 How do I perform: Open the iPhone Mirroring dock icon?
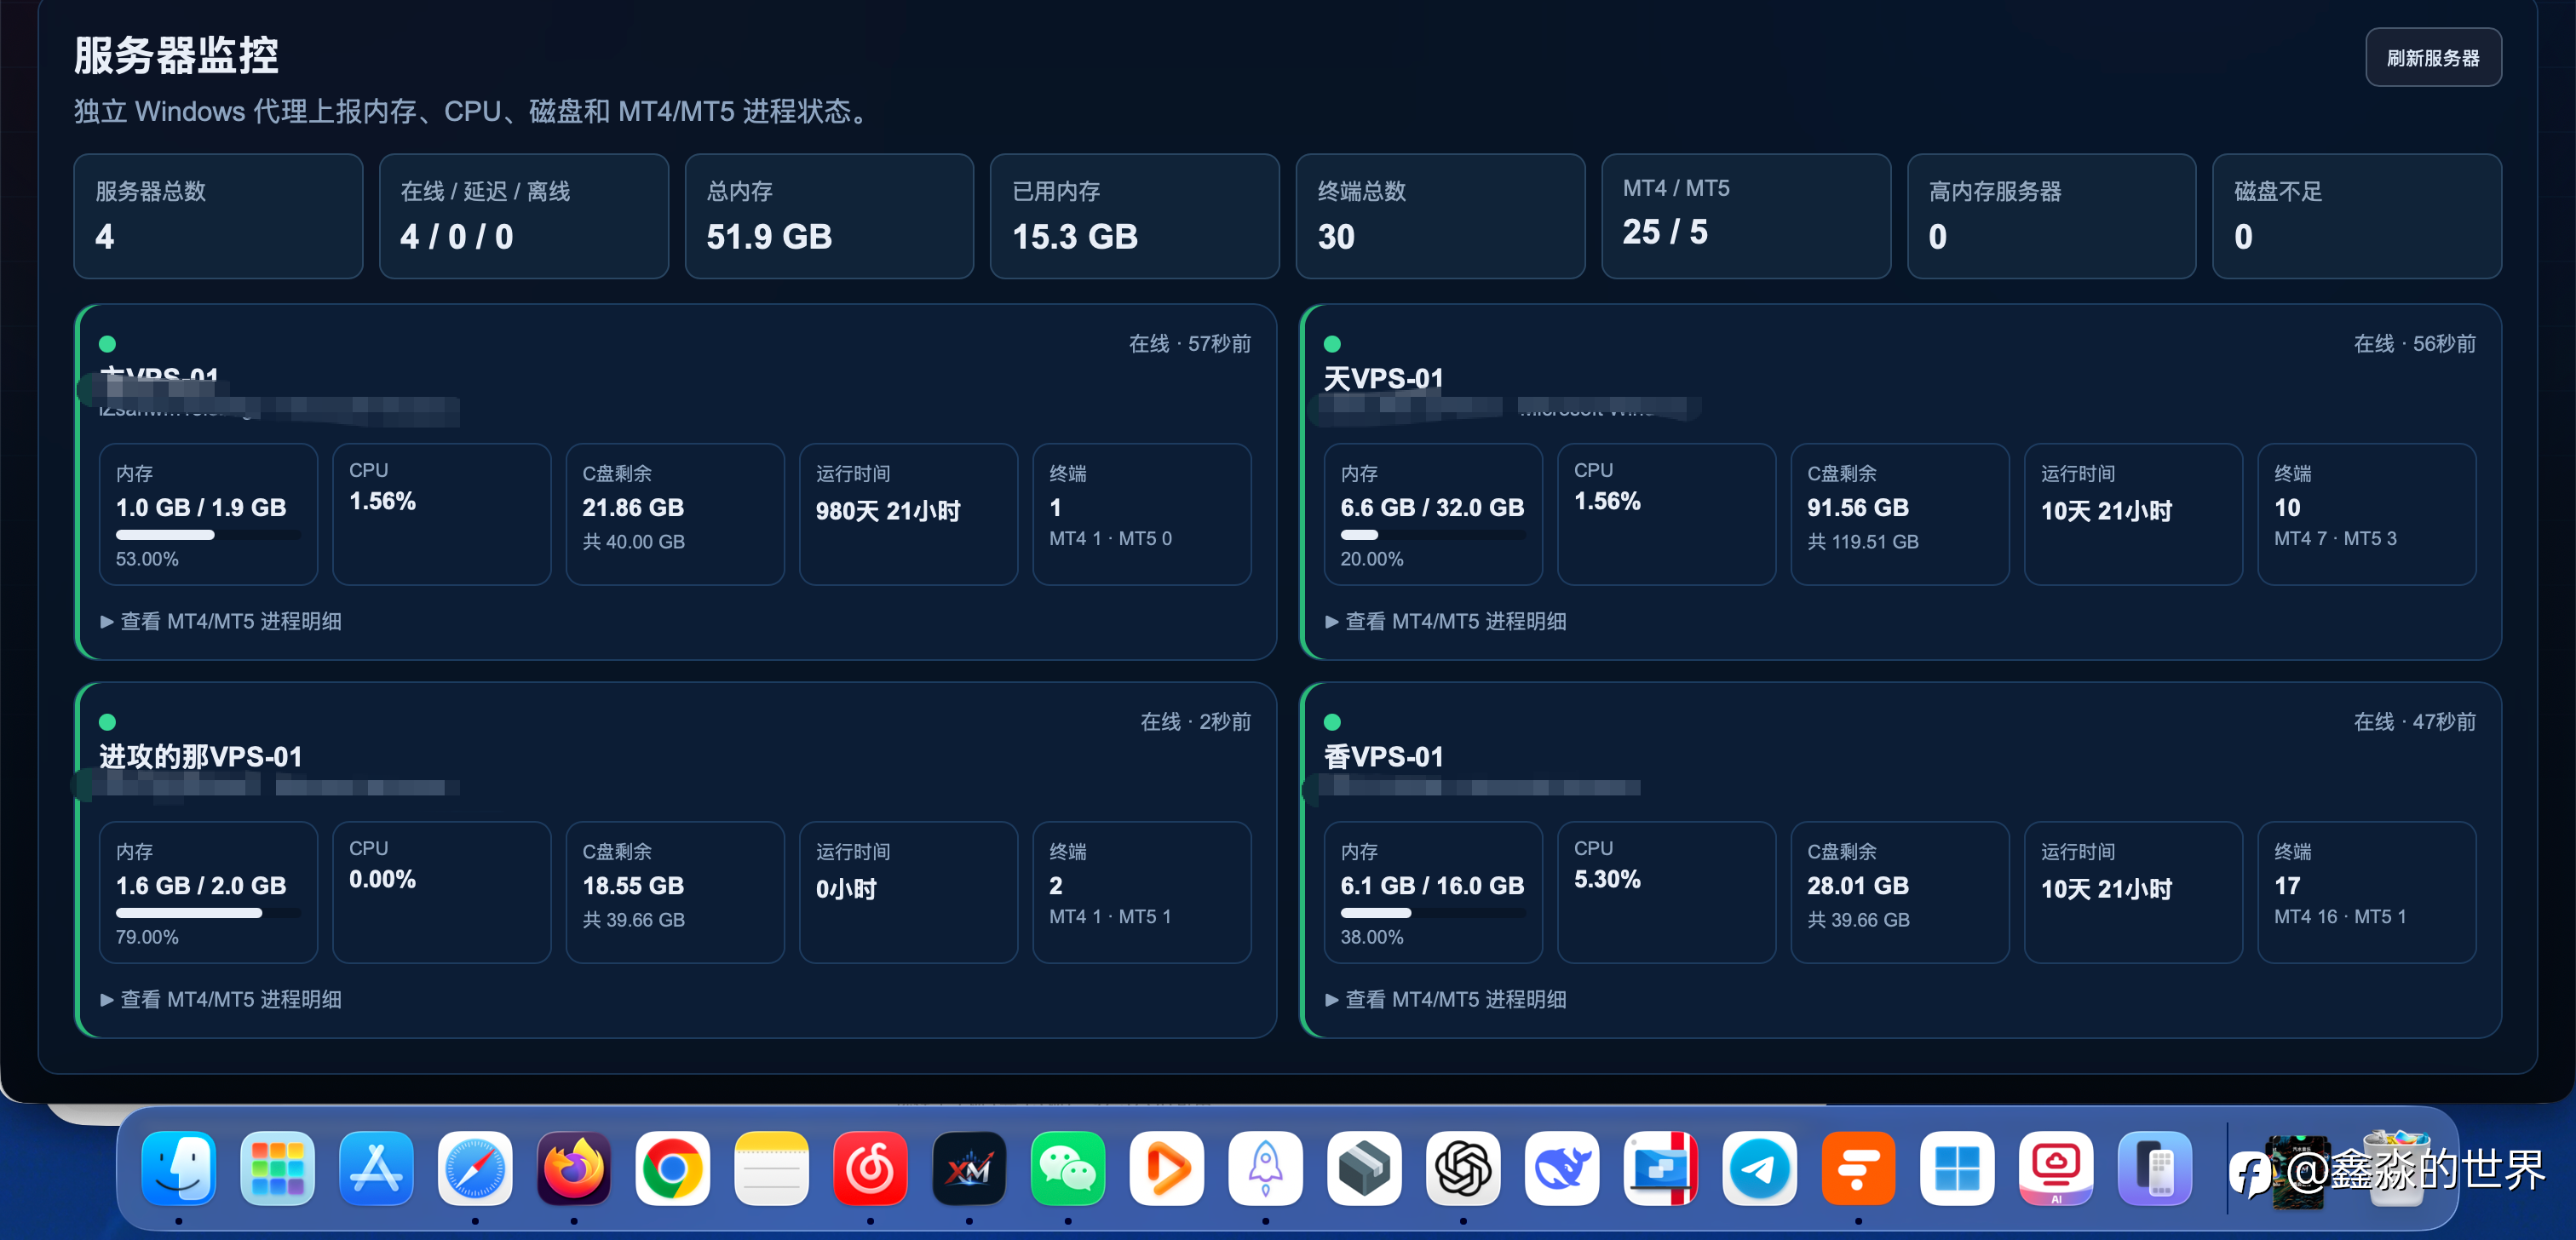click(2155, 1168)
